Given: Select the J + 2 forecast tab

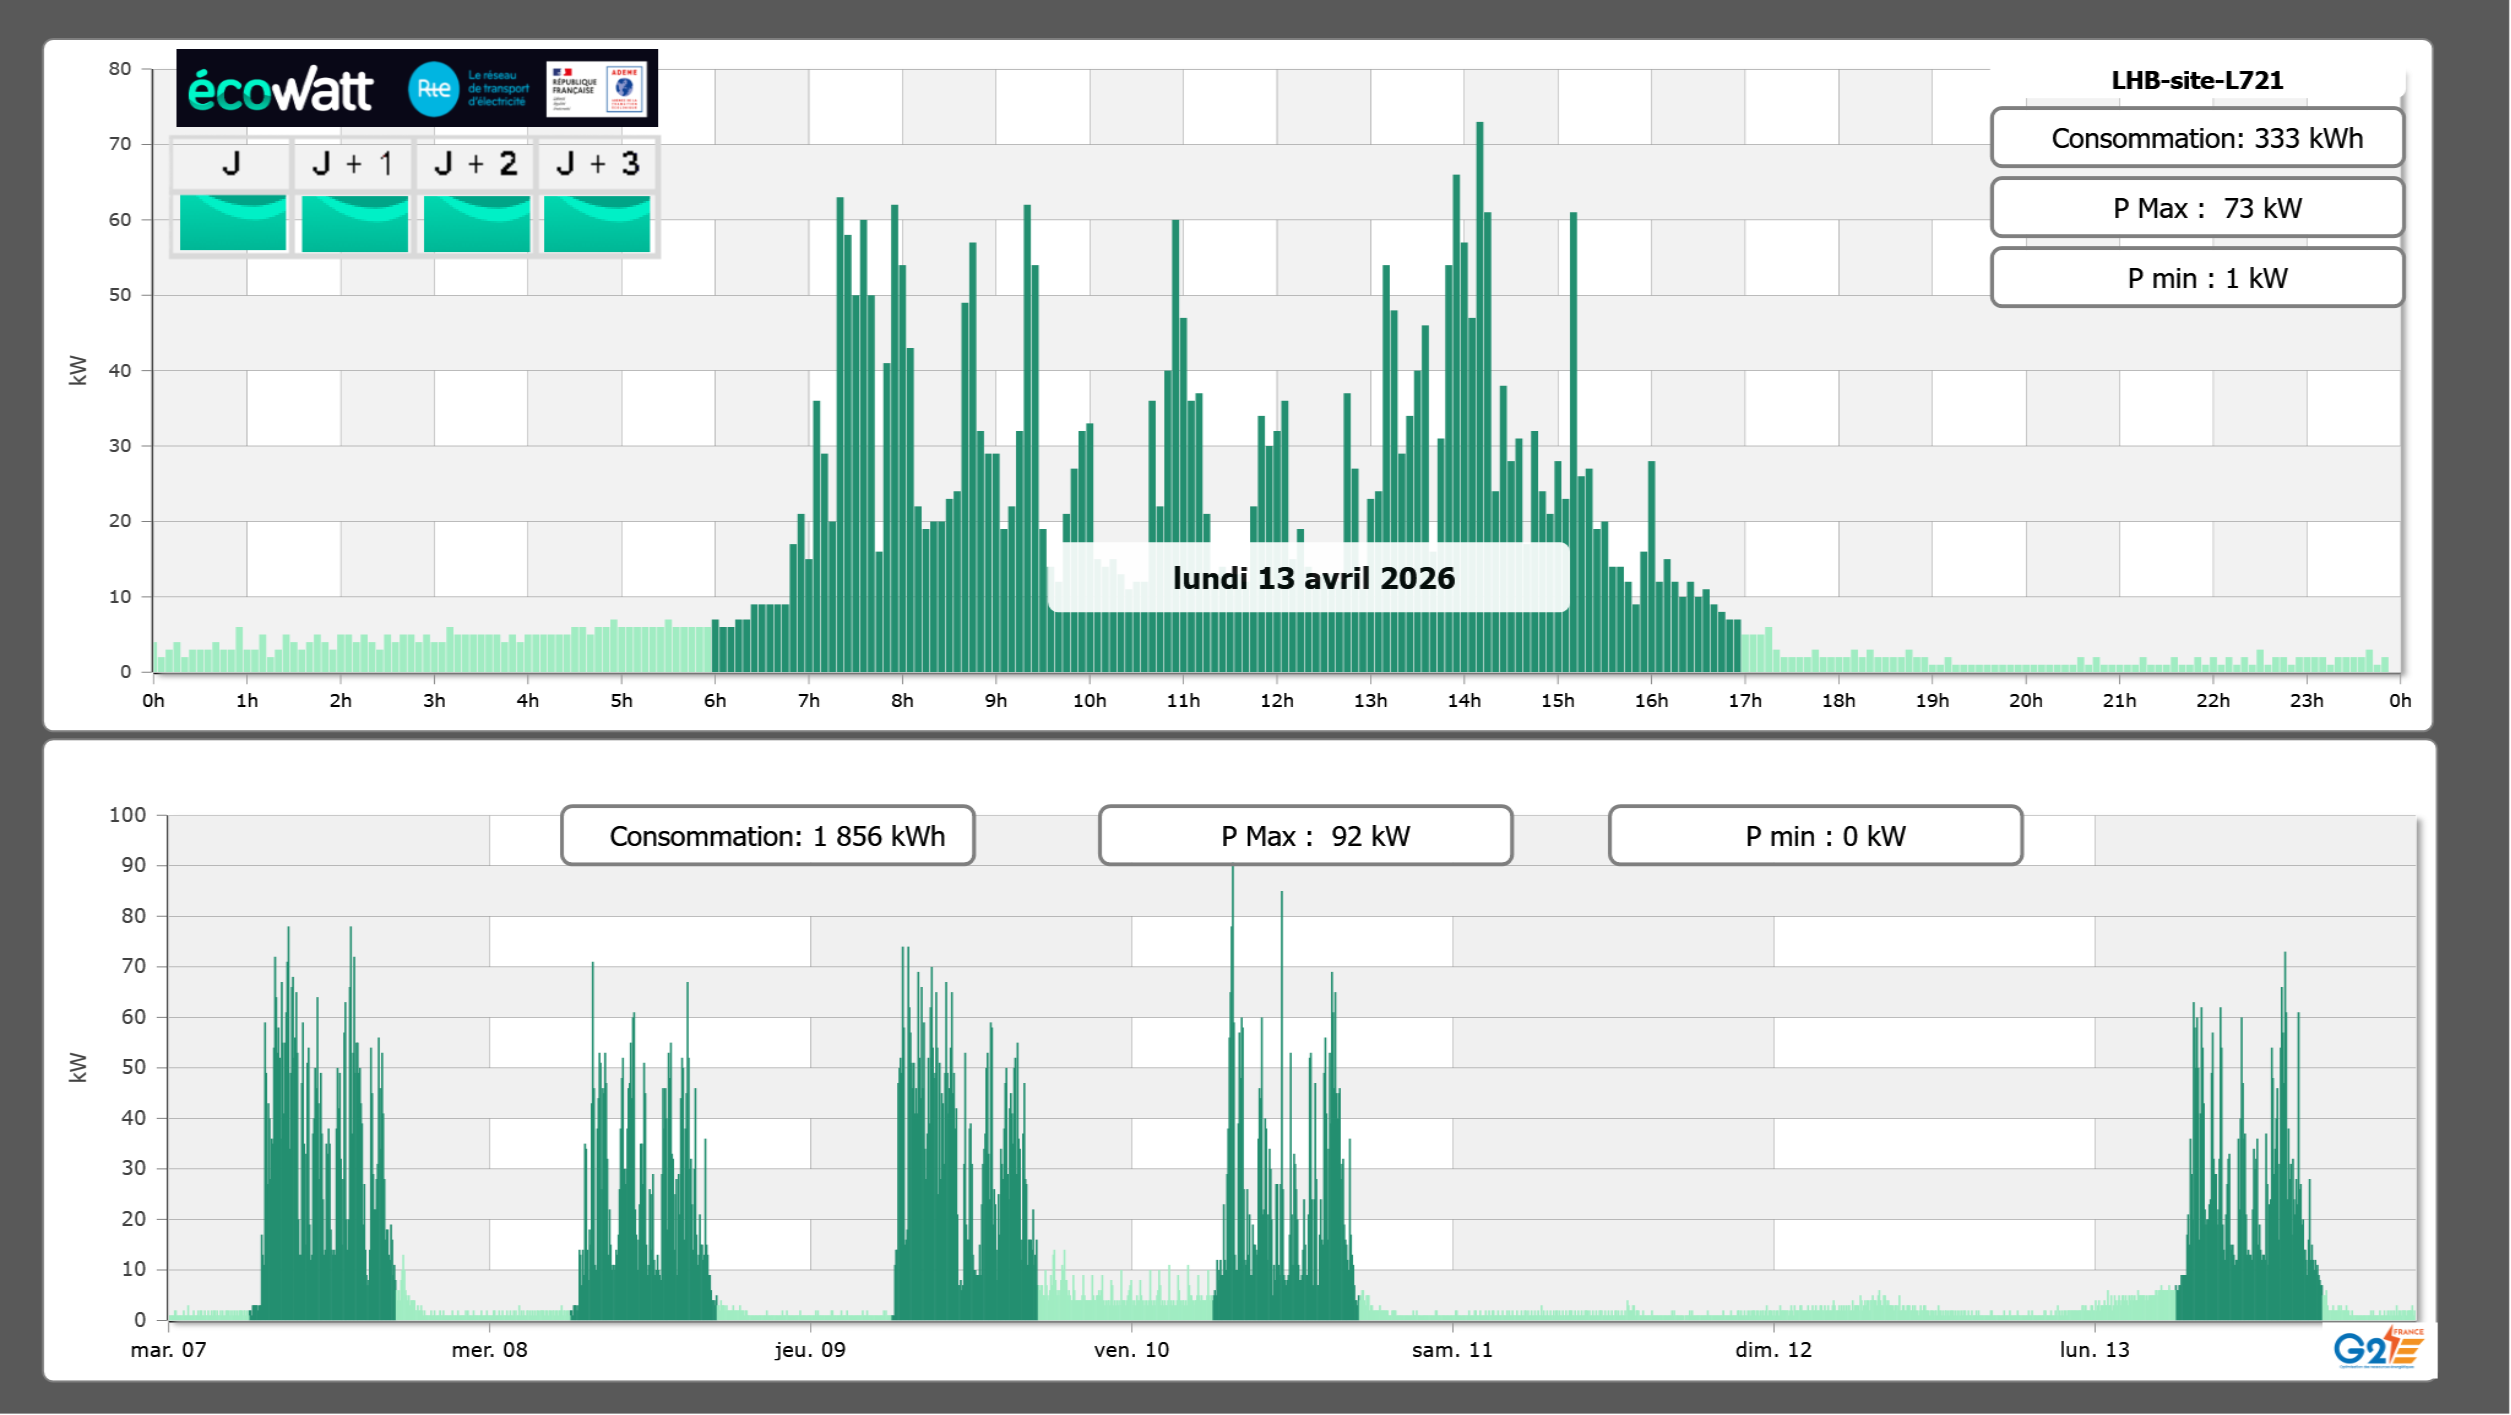Looking at the screenshot, I should pos(476,164).
